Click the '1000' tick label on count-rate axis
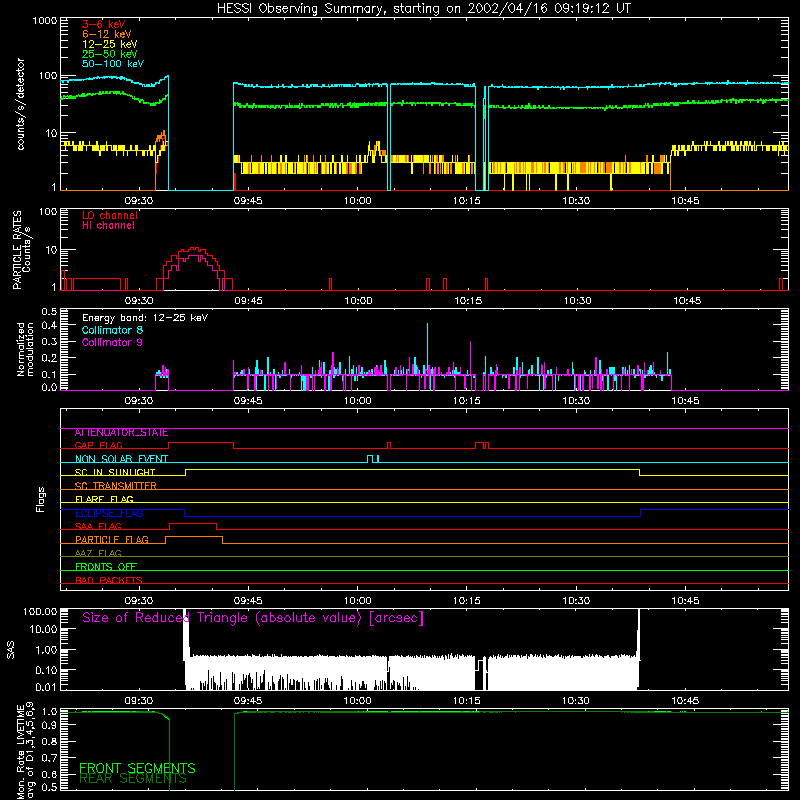 (44, 21)
